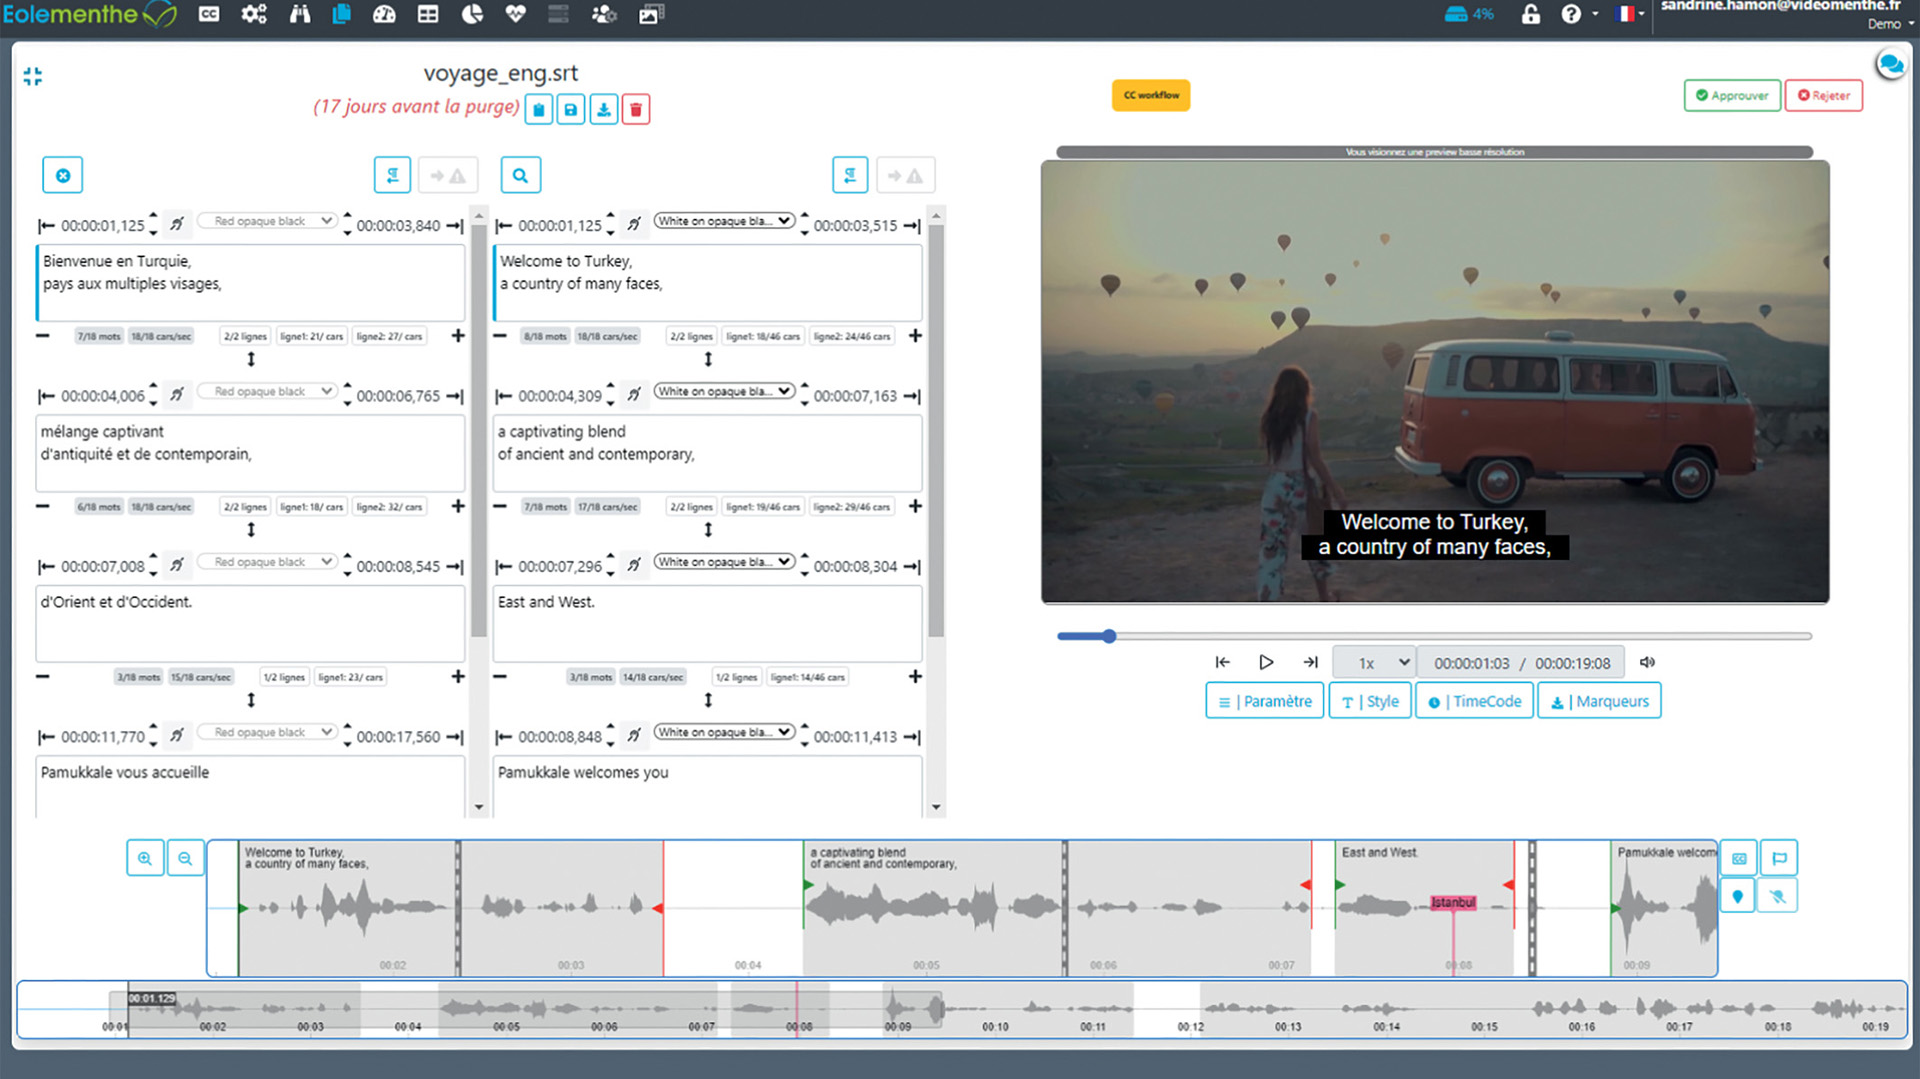Click the save floppy disk icon
The image size is (1920, 1079).
(571, 109)
